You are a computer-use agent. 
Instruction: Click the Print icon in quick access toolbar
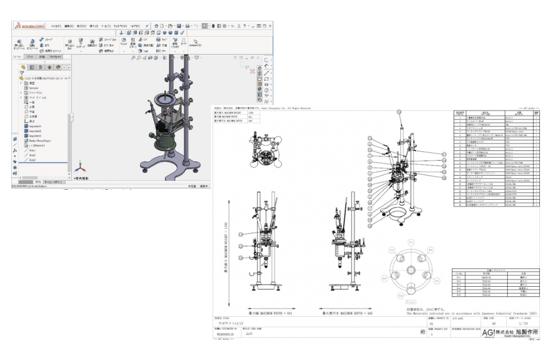pos(188,26)
